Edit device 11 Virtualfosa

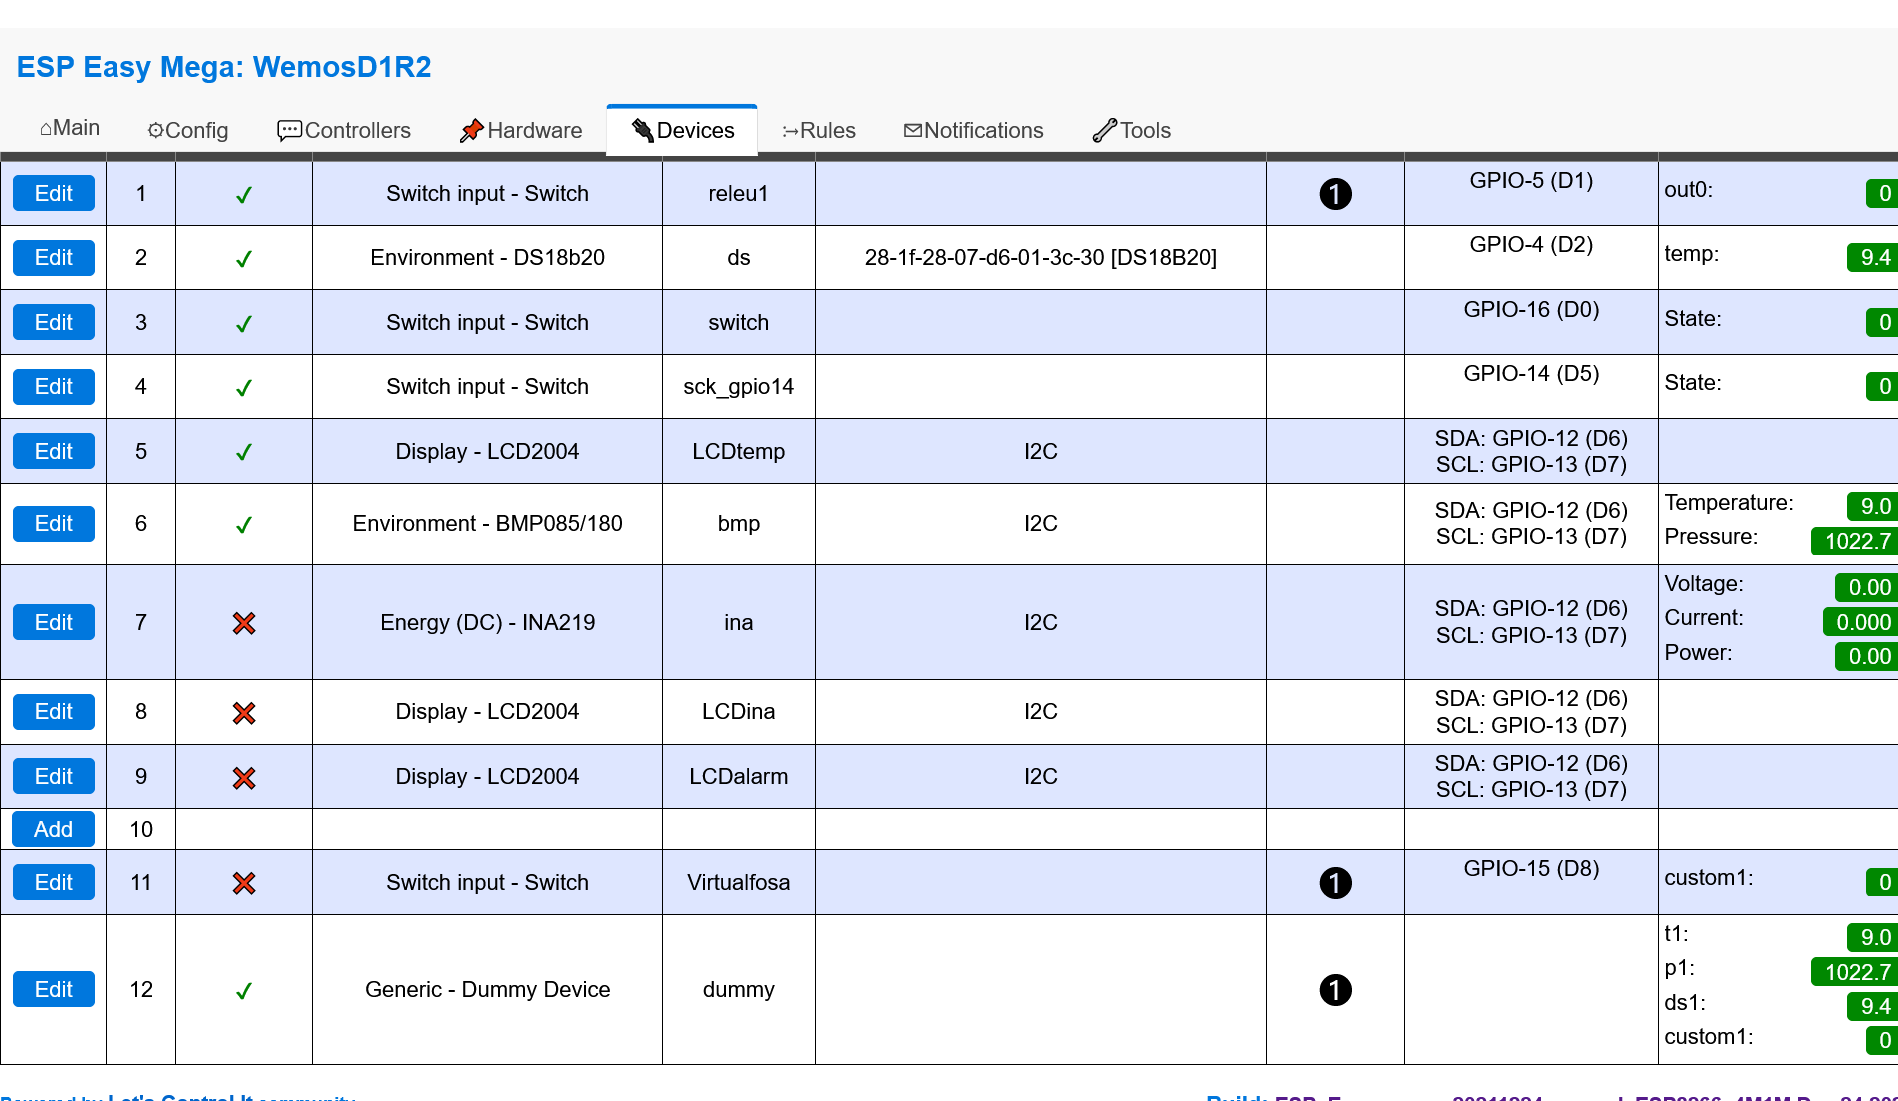54,882
